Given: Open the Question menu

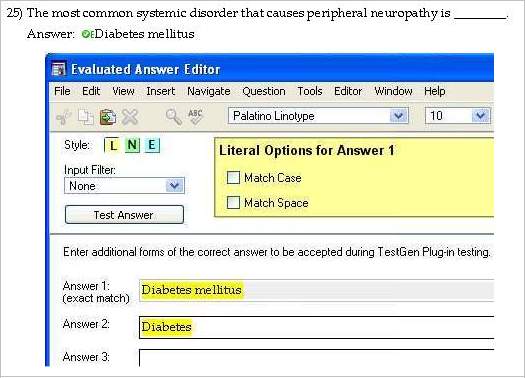Looking at the screenshot, I should [x=264, y=91].
